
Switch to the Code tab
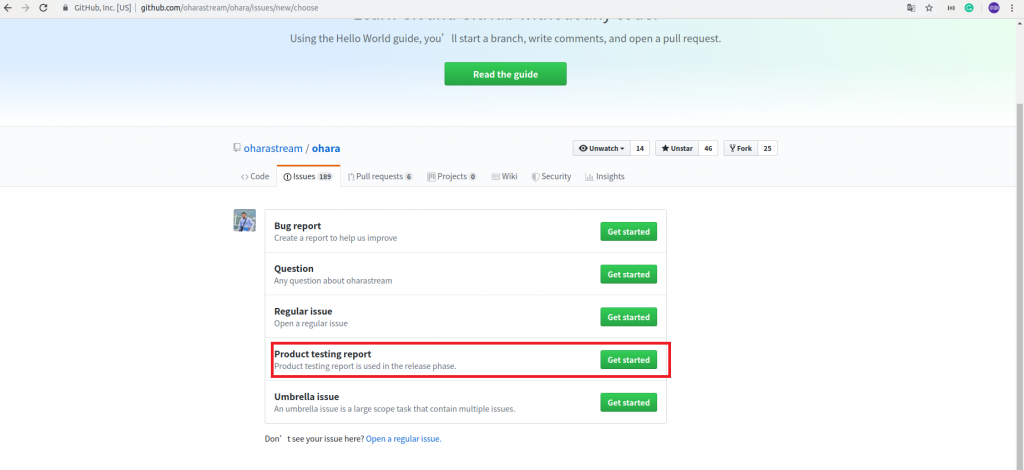(255, 176)
